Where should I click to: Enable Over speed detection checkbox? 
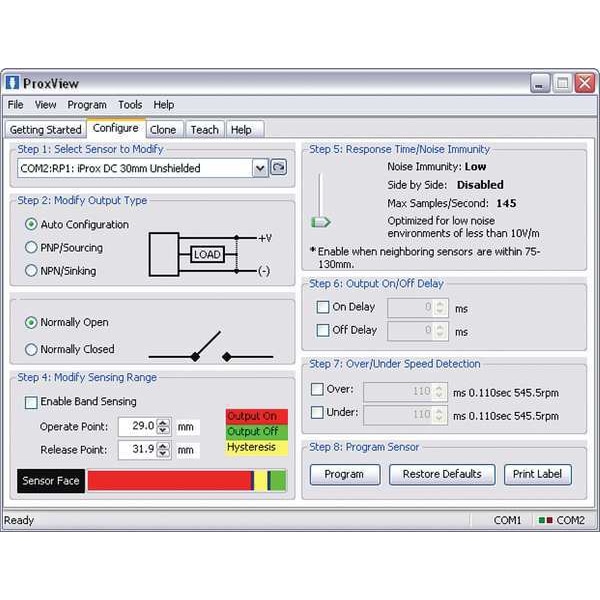pyautogui.click(x=317, y=389)
